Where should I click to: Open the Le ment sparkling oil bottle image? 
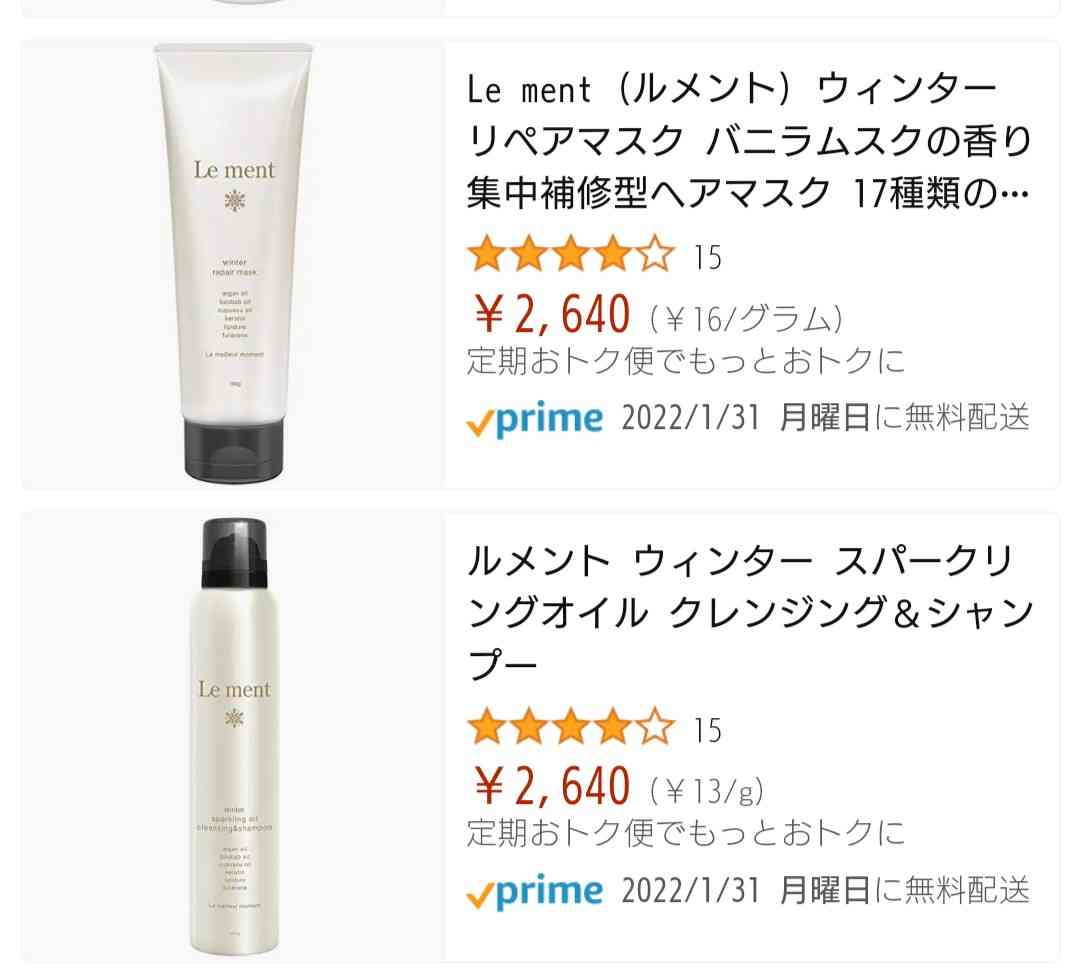pyautogui.click(x=234, y=736)
